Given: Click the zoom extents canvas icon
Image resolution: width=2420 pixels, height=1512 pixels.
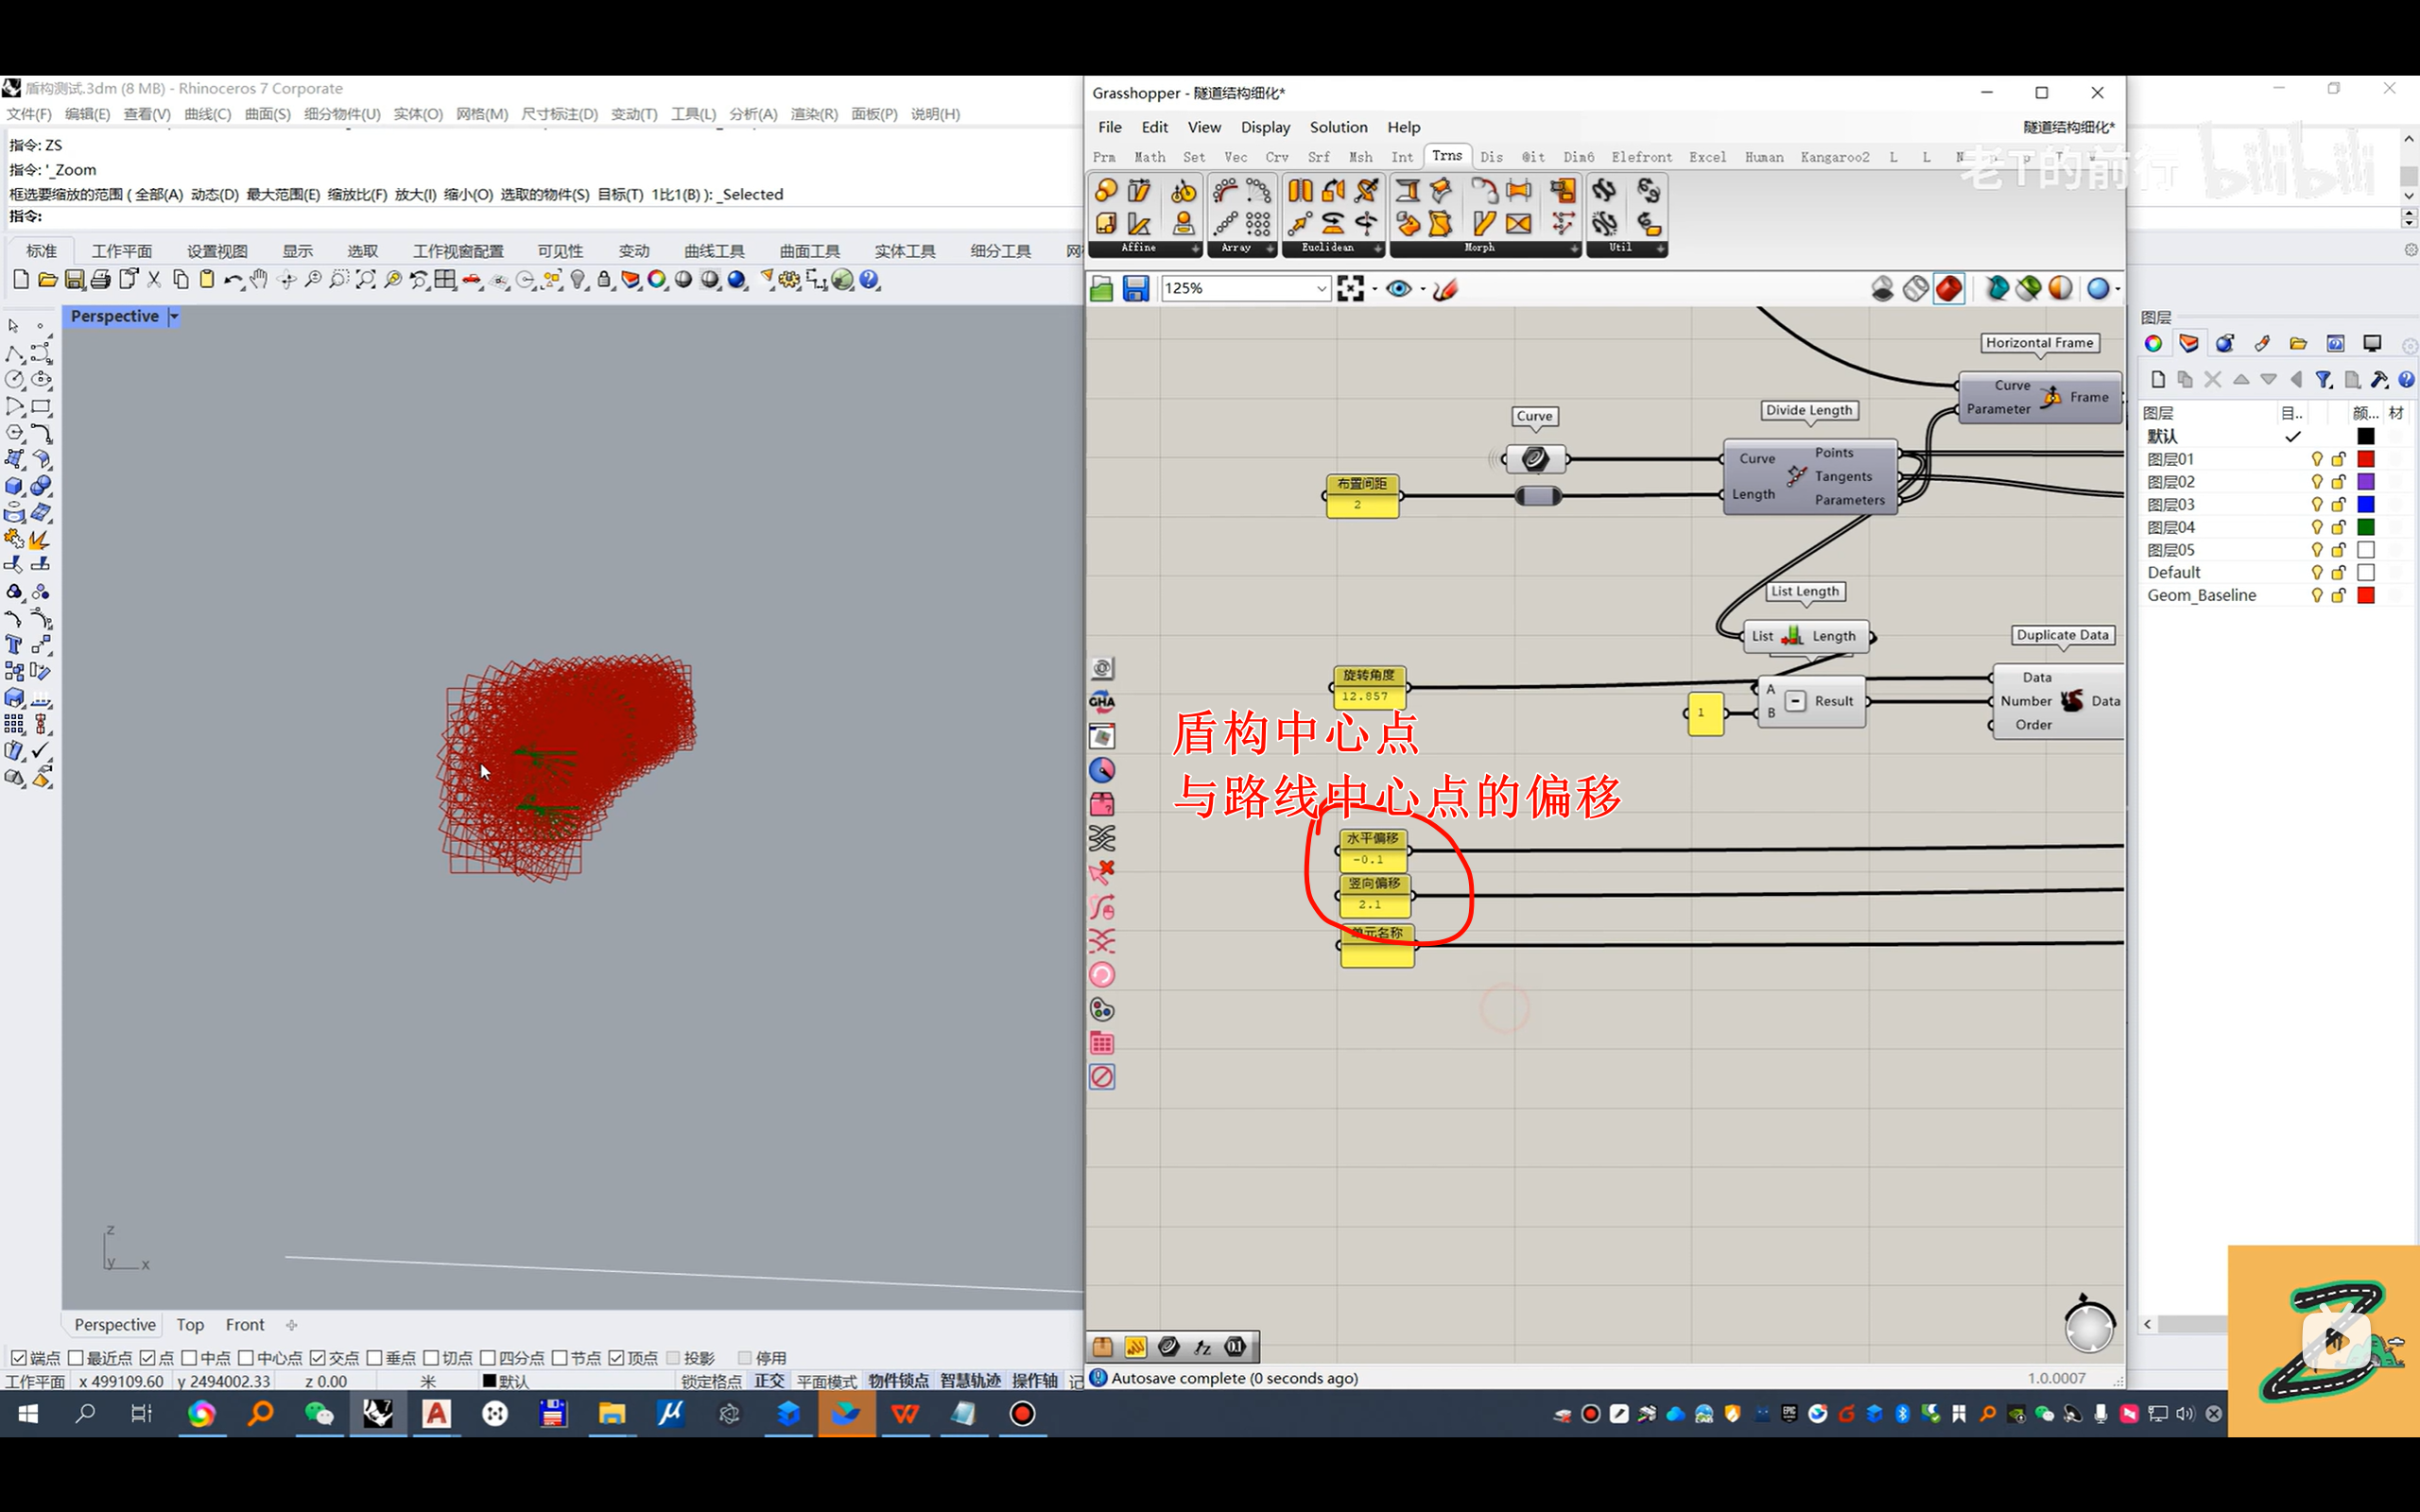Looking at the screenshot, I should point(1350,289).
